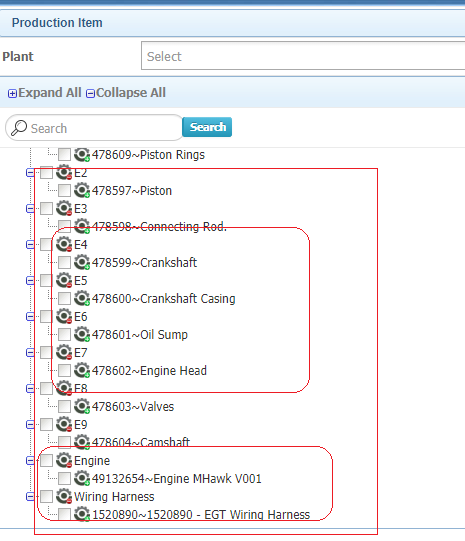
Task: Click Expand All
Action: (x=44, y=93)
